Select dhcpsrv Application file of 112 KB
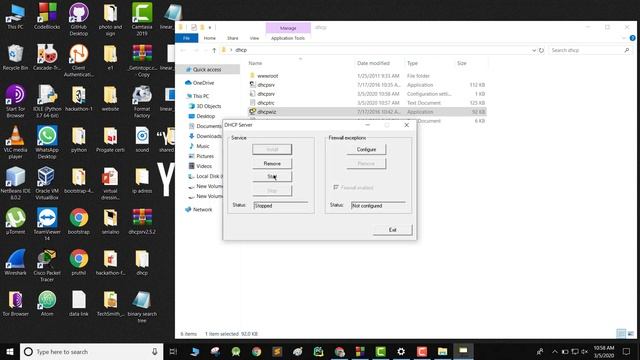 pos(266,85)
